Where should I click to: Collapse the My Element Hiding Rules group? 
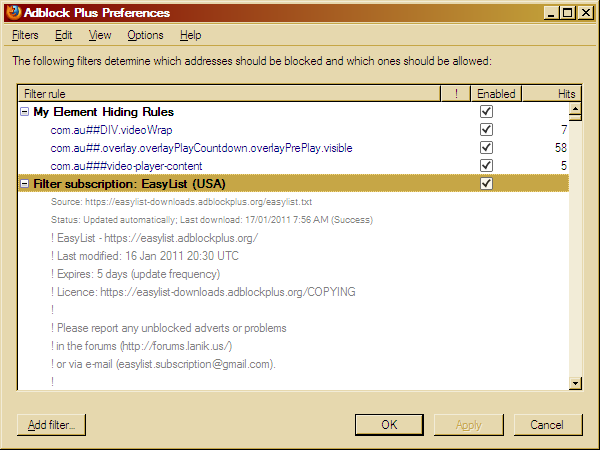[x=24, y=112]
